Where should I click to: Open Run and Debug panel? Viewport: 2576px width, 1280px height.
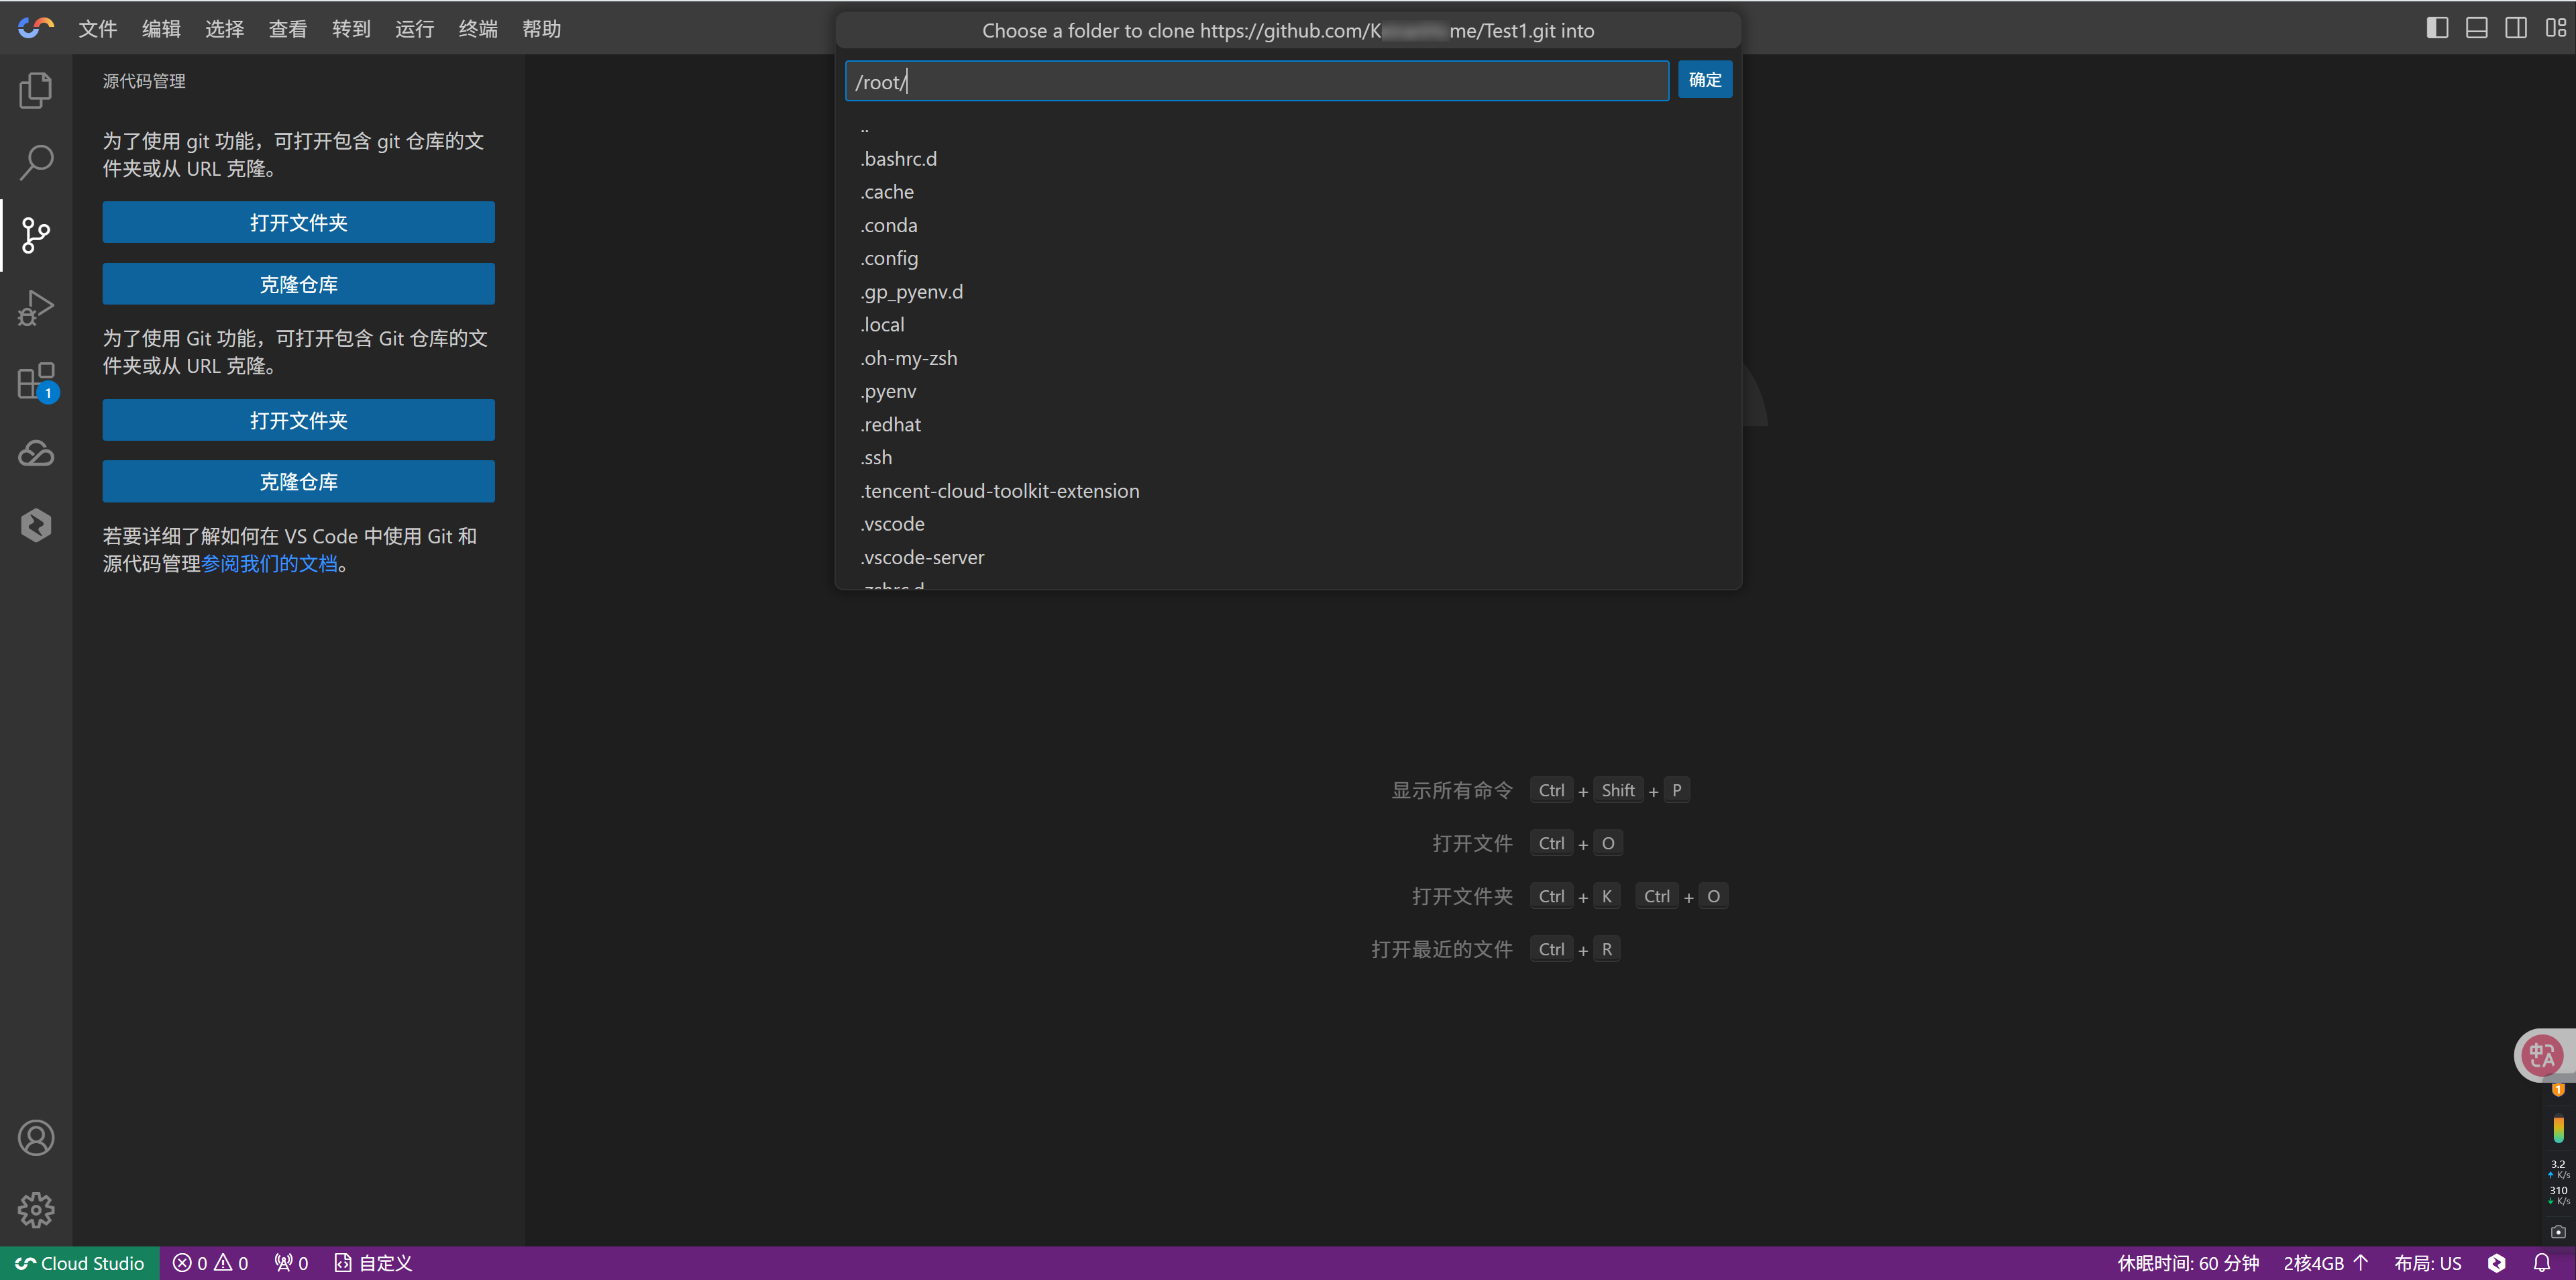click(x=36, y=308)
